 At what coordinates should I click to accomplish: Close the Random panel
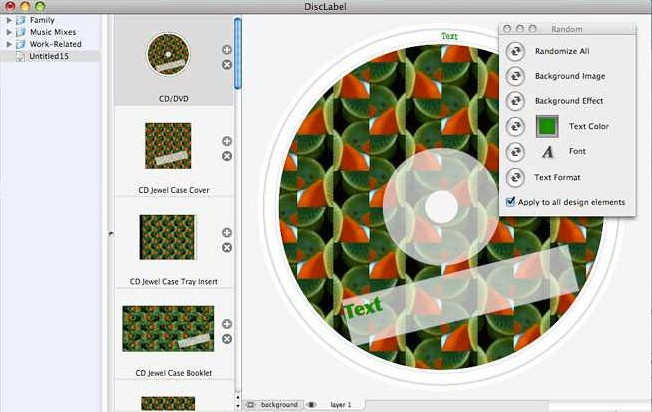(507, 29)
